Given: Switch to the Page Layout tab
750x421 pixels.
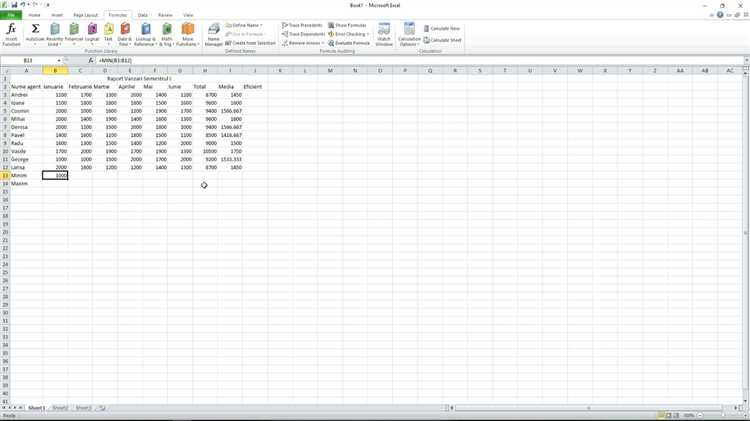Looking at the screenshot, I should coord(86,15).
